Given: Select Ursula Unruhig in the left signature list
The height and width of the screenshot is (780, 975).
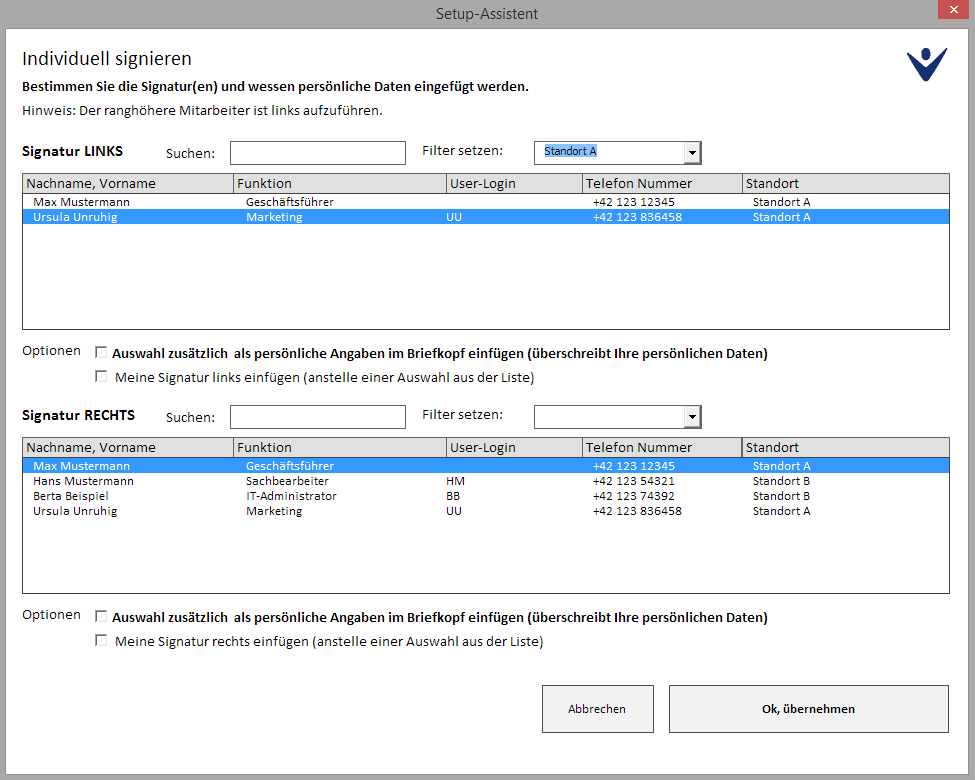Looking at the screenshot, I should (75, 217).
